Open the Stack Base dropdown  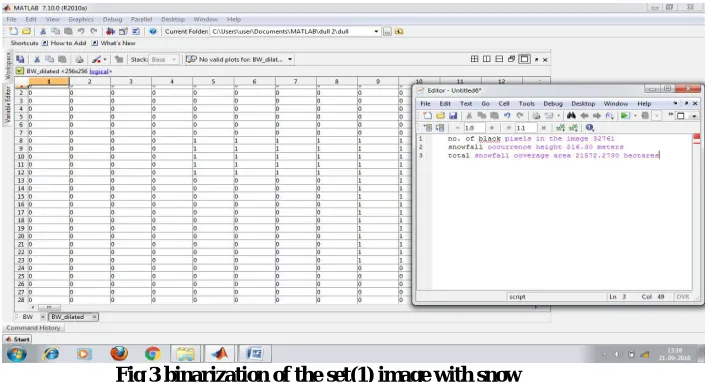(164, 60)
